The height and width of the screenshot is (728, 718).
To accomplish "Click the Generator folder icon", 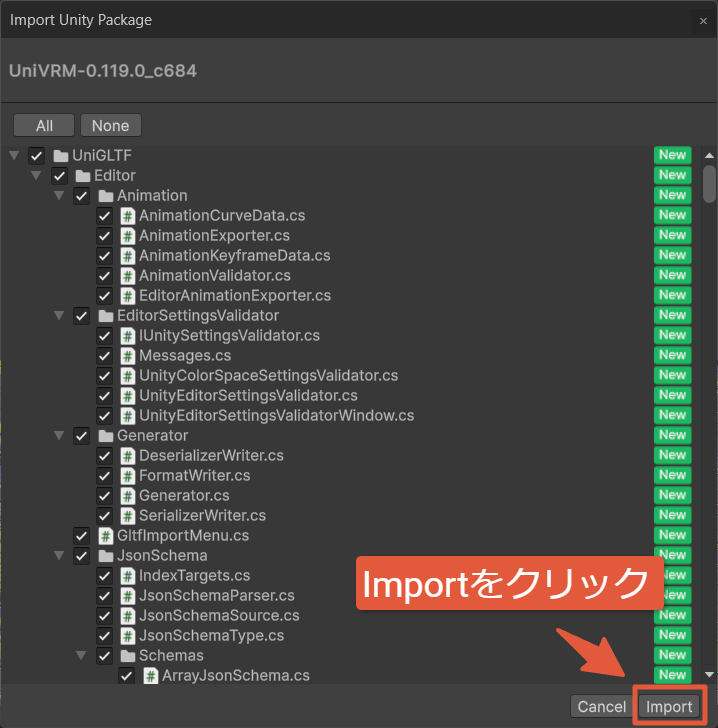I will [106, 436].
